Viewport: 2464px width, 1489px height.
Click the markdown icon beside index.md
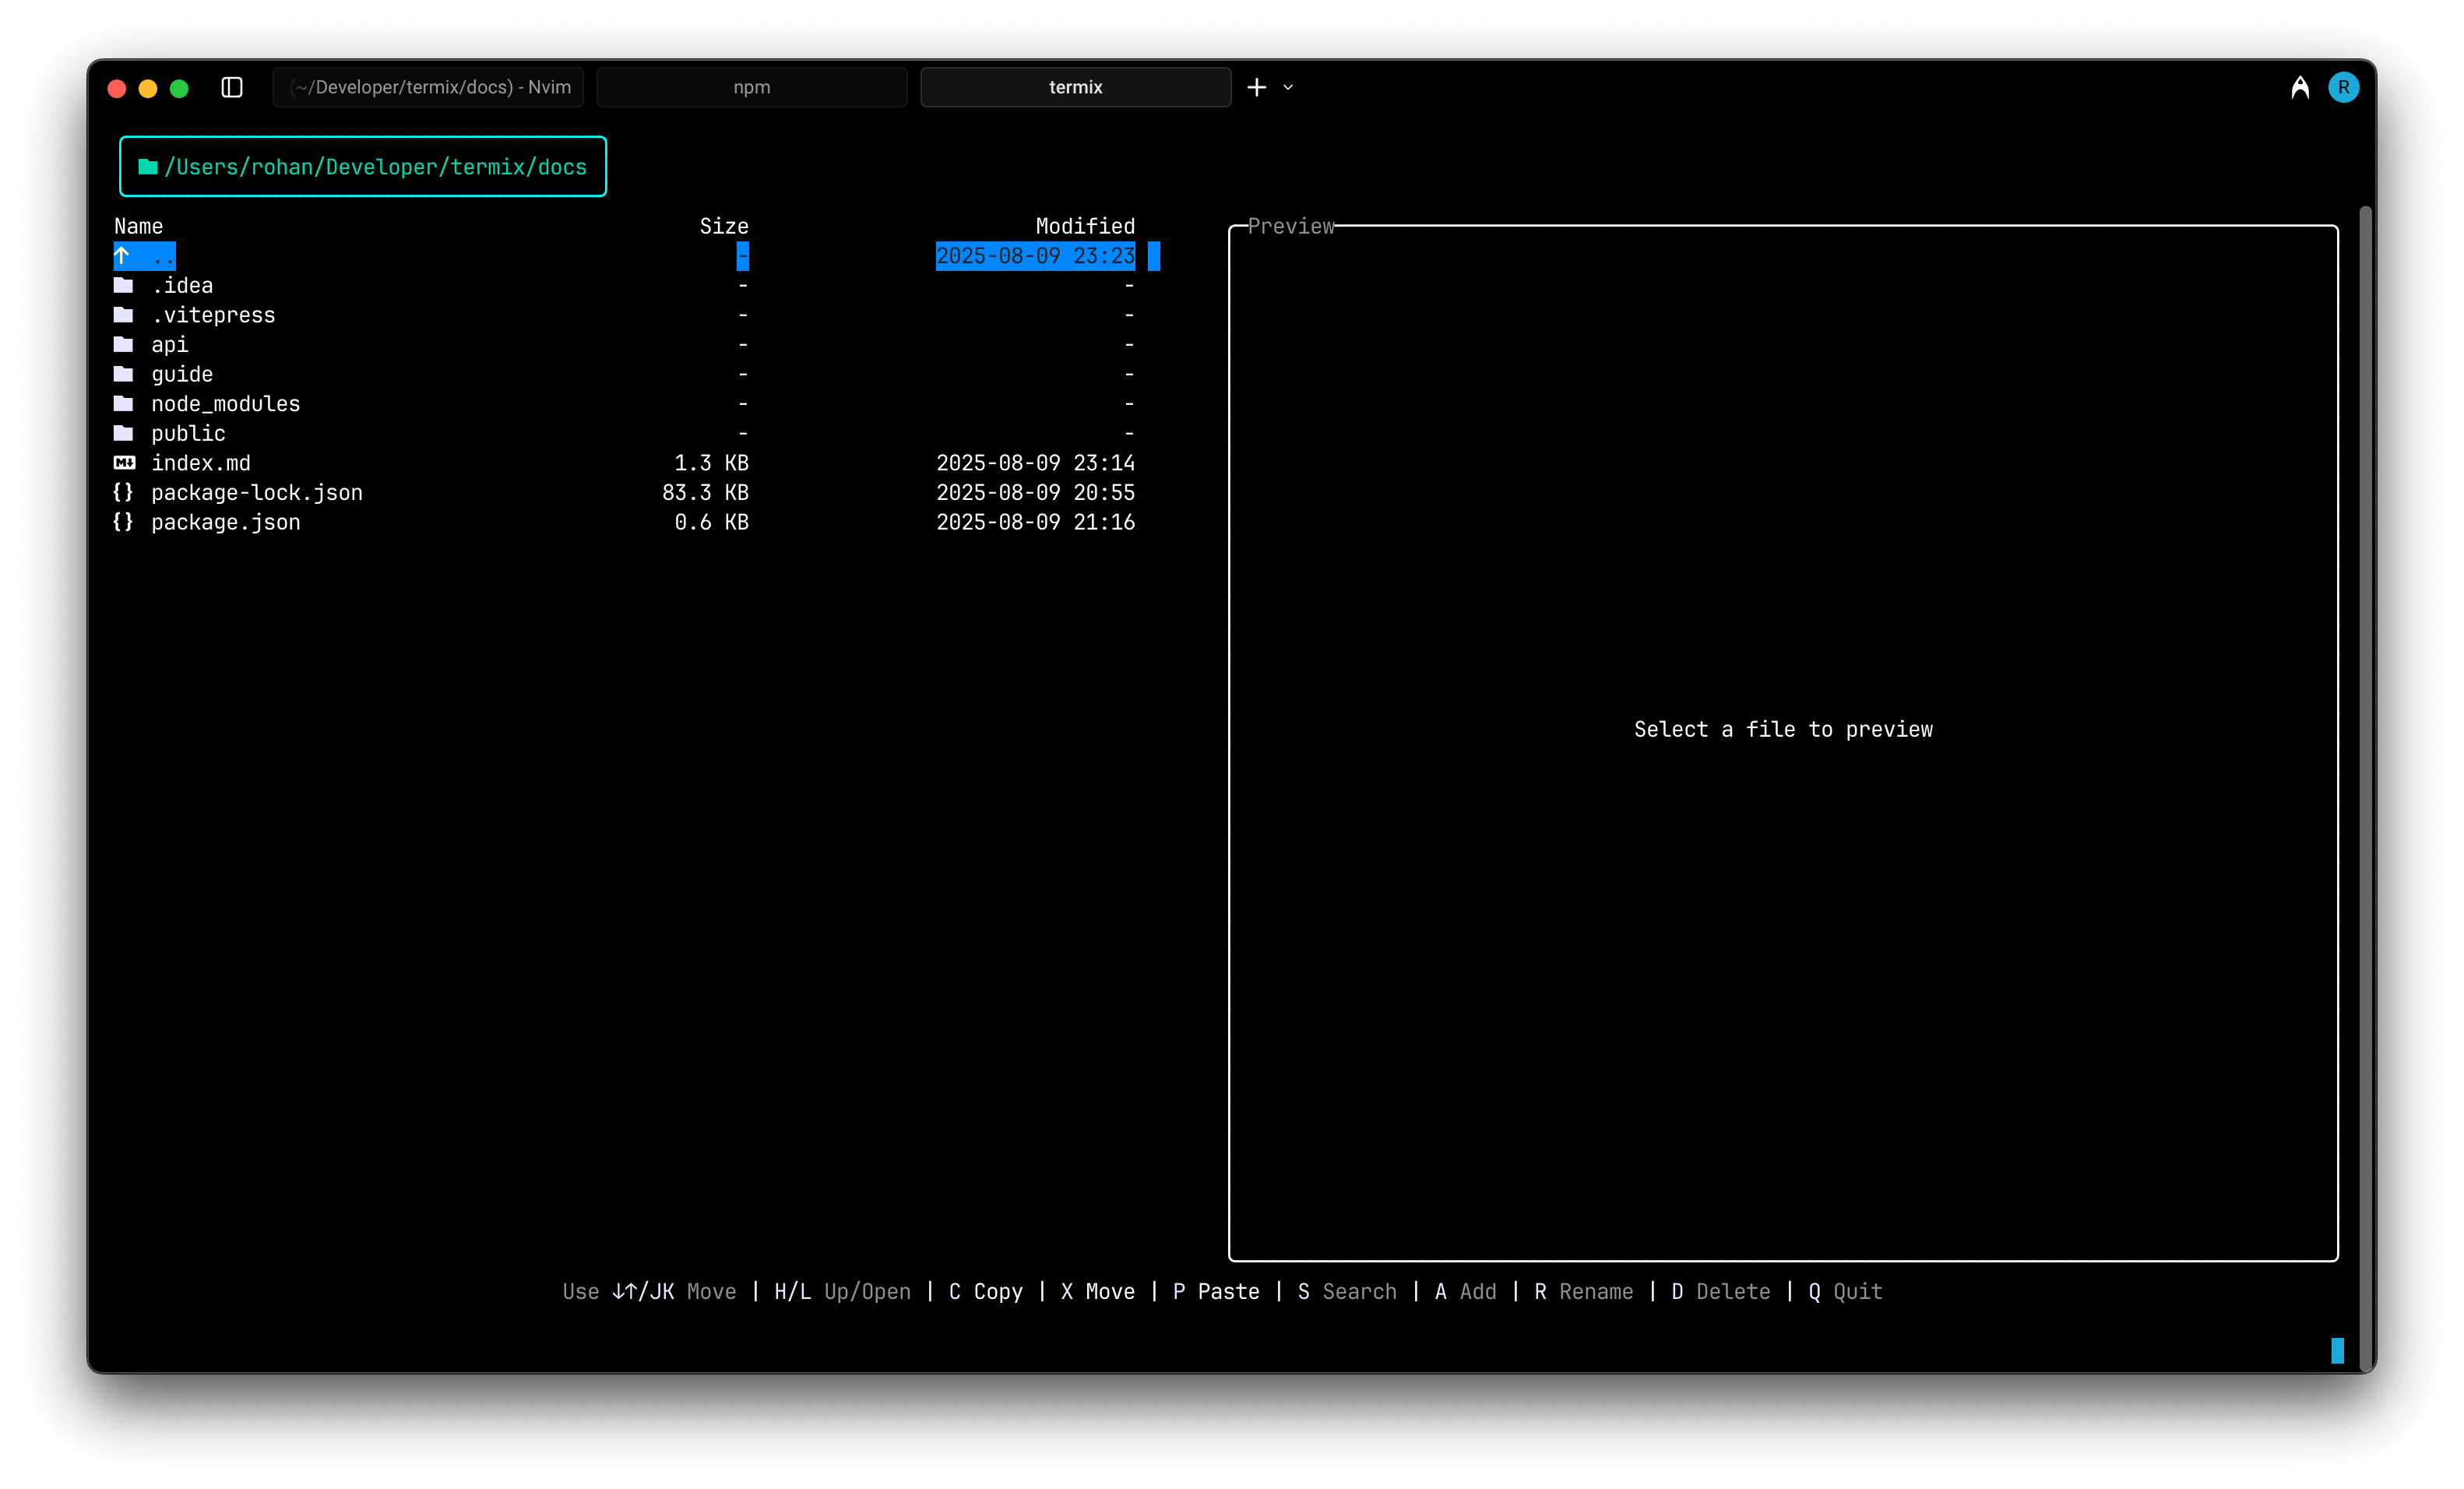coord(124,463)
